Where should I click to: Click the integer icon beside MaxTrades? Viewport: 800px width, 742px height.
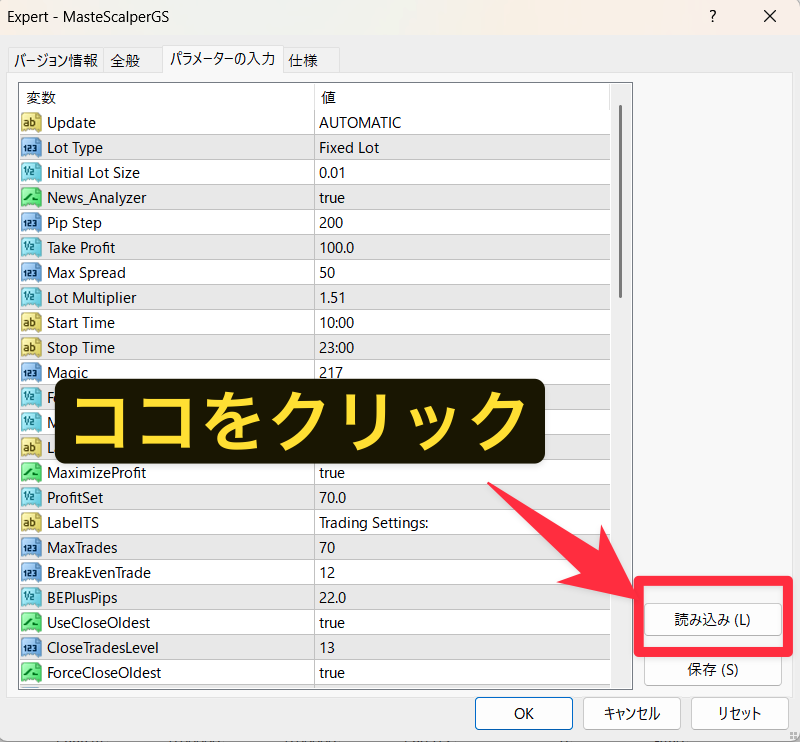point(31,548)
